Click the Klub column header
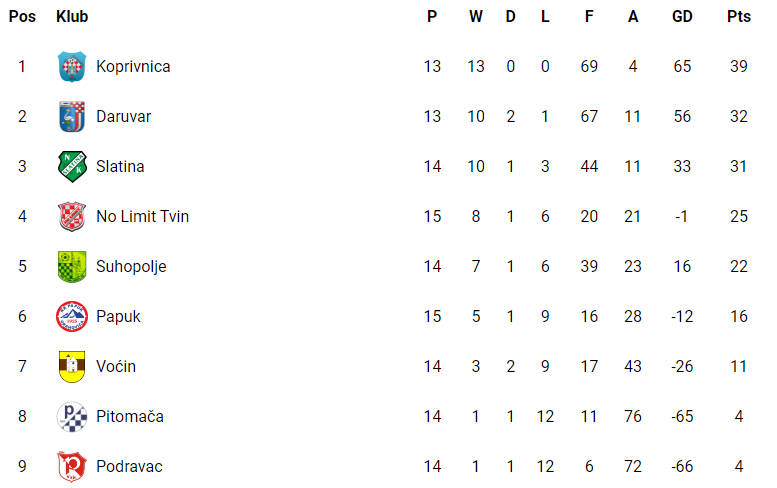 [x=72, y=16]
